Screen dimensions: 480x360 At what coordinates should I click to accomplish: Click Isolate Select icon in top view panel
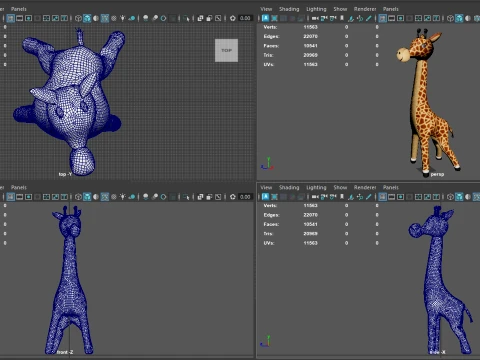click(186, 18)
